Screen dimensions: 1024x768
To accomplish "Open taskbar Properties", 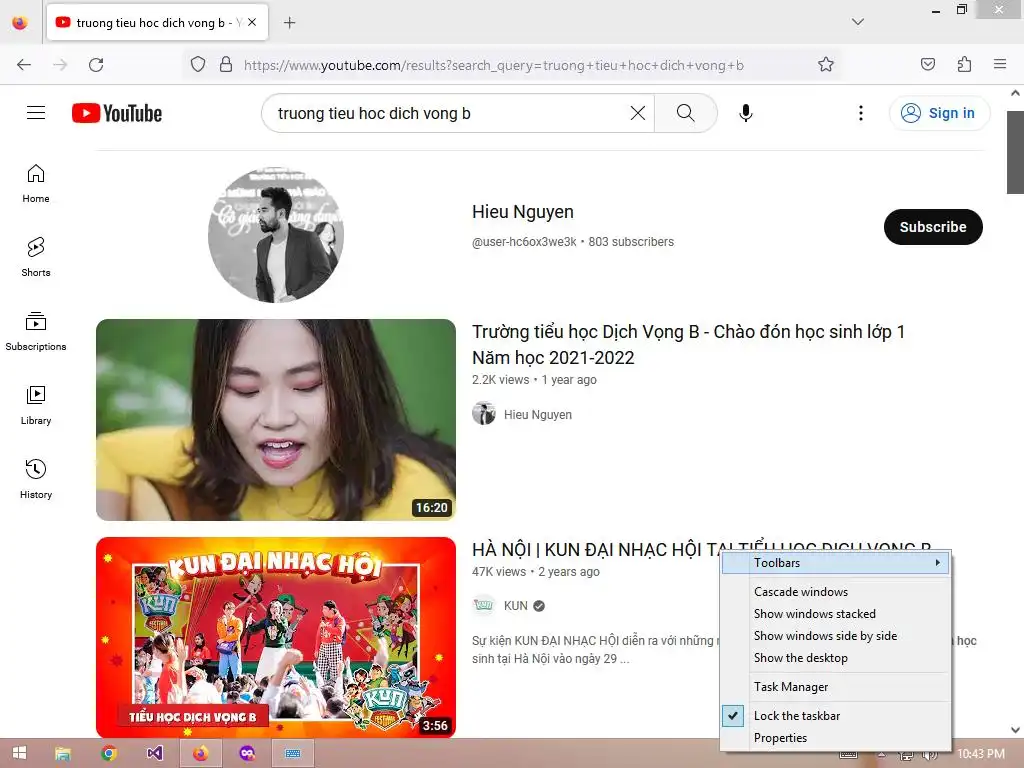I will pos(835,738).
